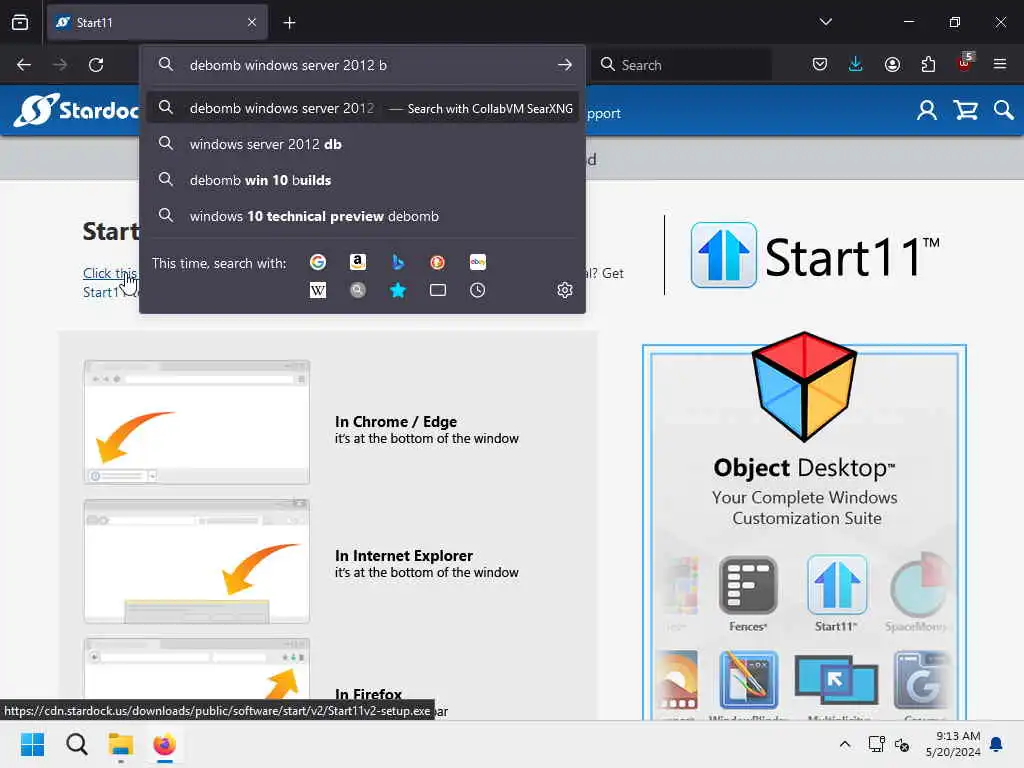This screenshot has height=768, width=1024.
Task: Click the network tray icon
Action: (876, 744)
